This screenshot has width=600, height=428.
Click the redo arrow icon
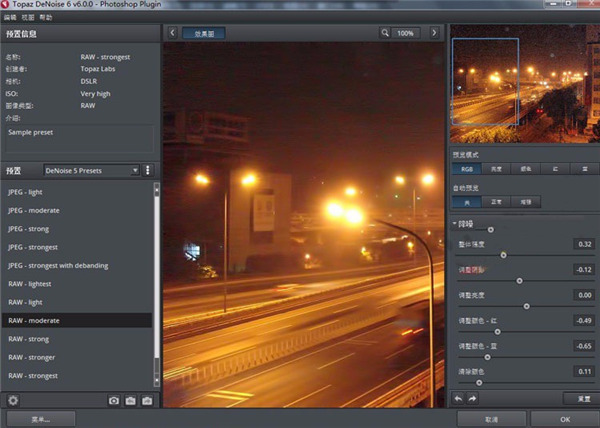click(x=472, y=398)
